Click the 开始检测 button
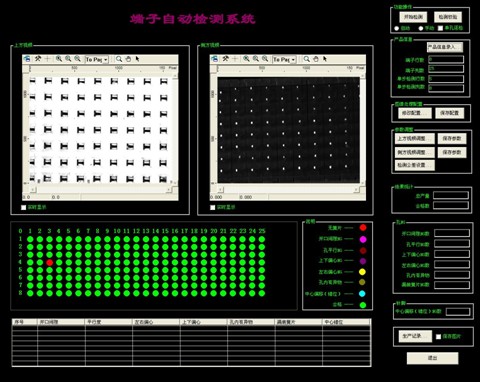Viewport: 480px width, 382px height. [x=413, y=17]
